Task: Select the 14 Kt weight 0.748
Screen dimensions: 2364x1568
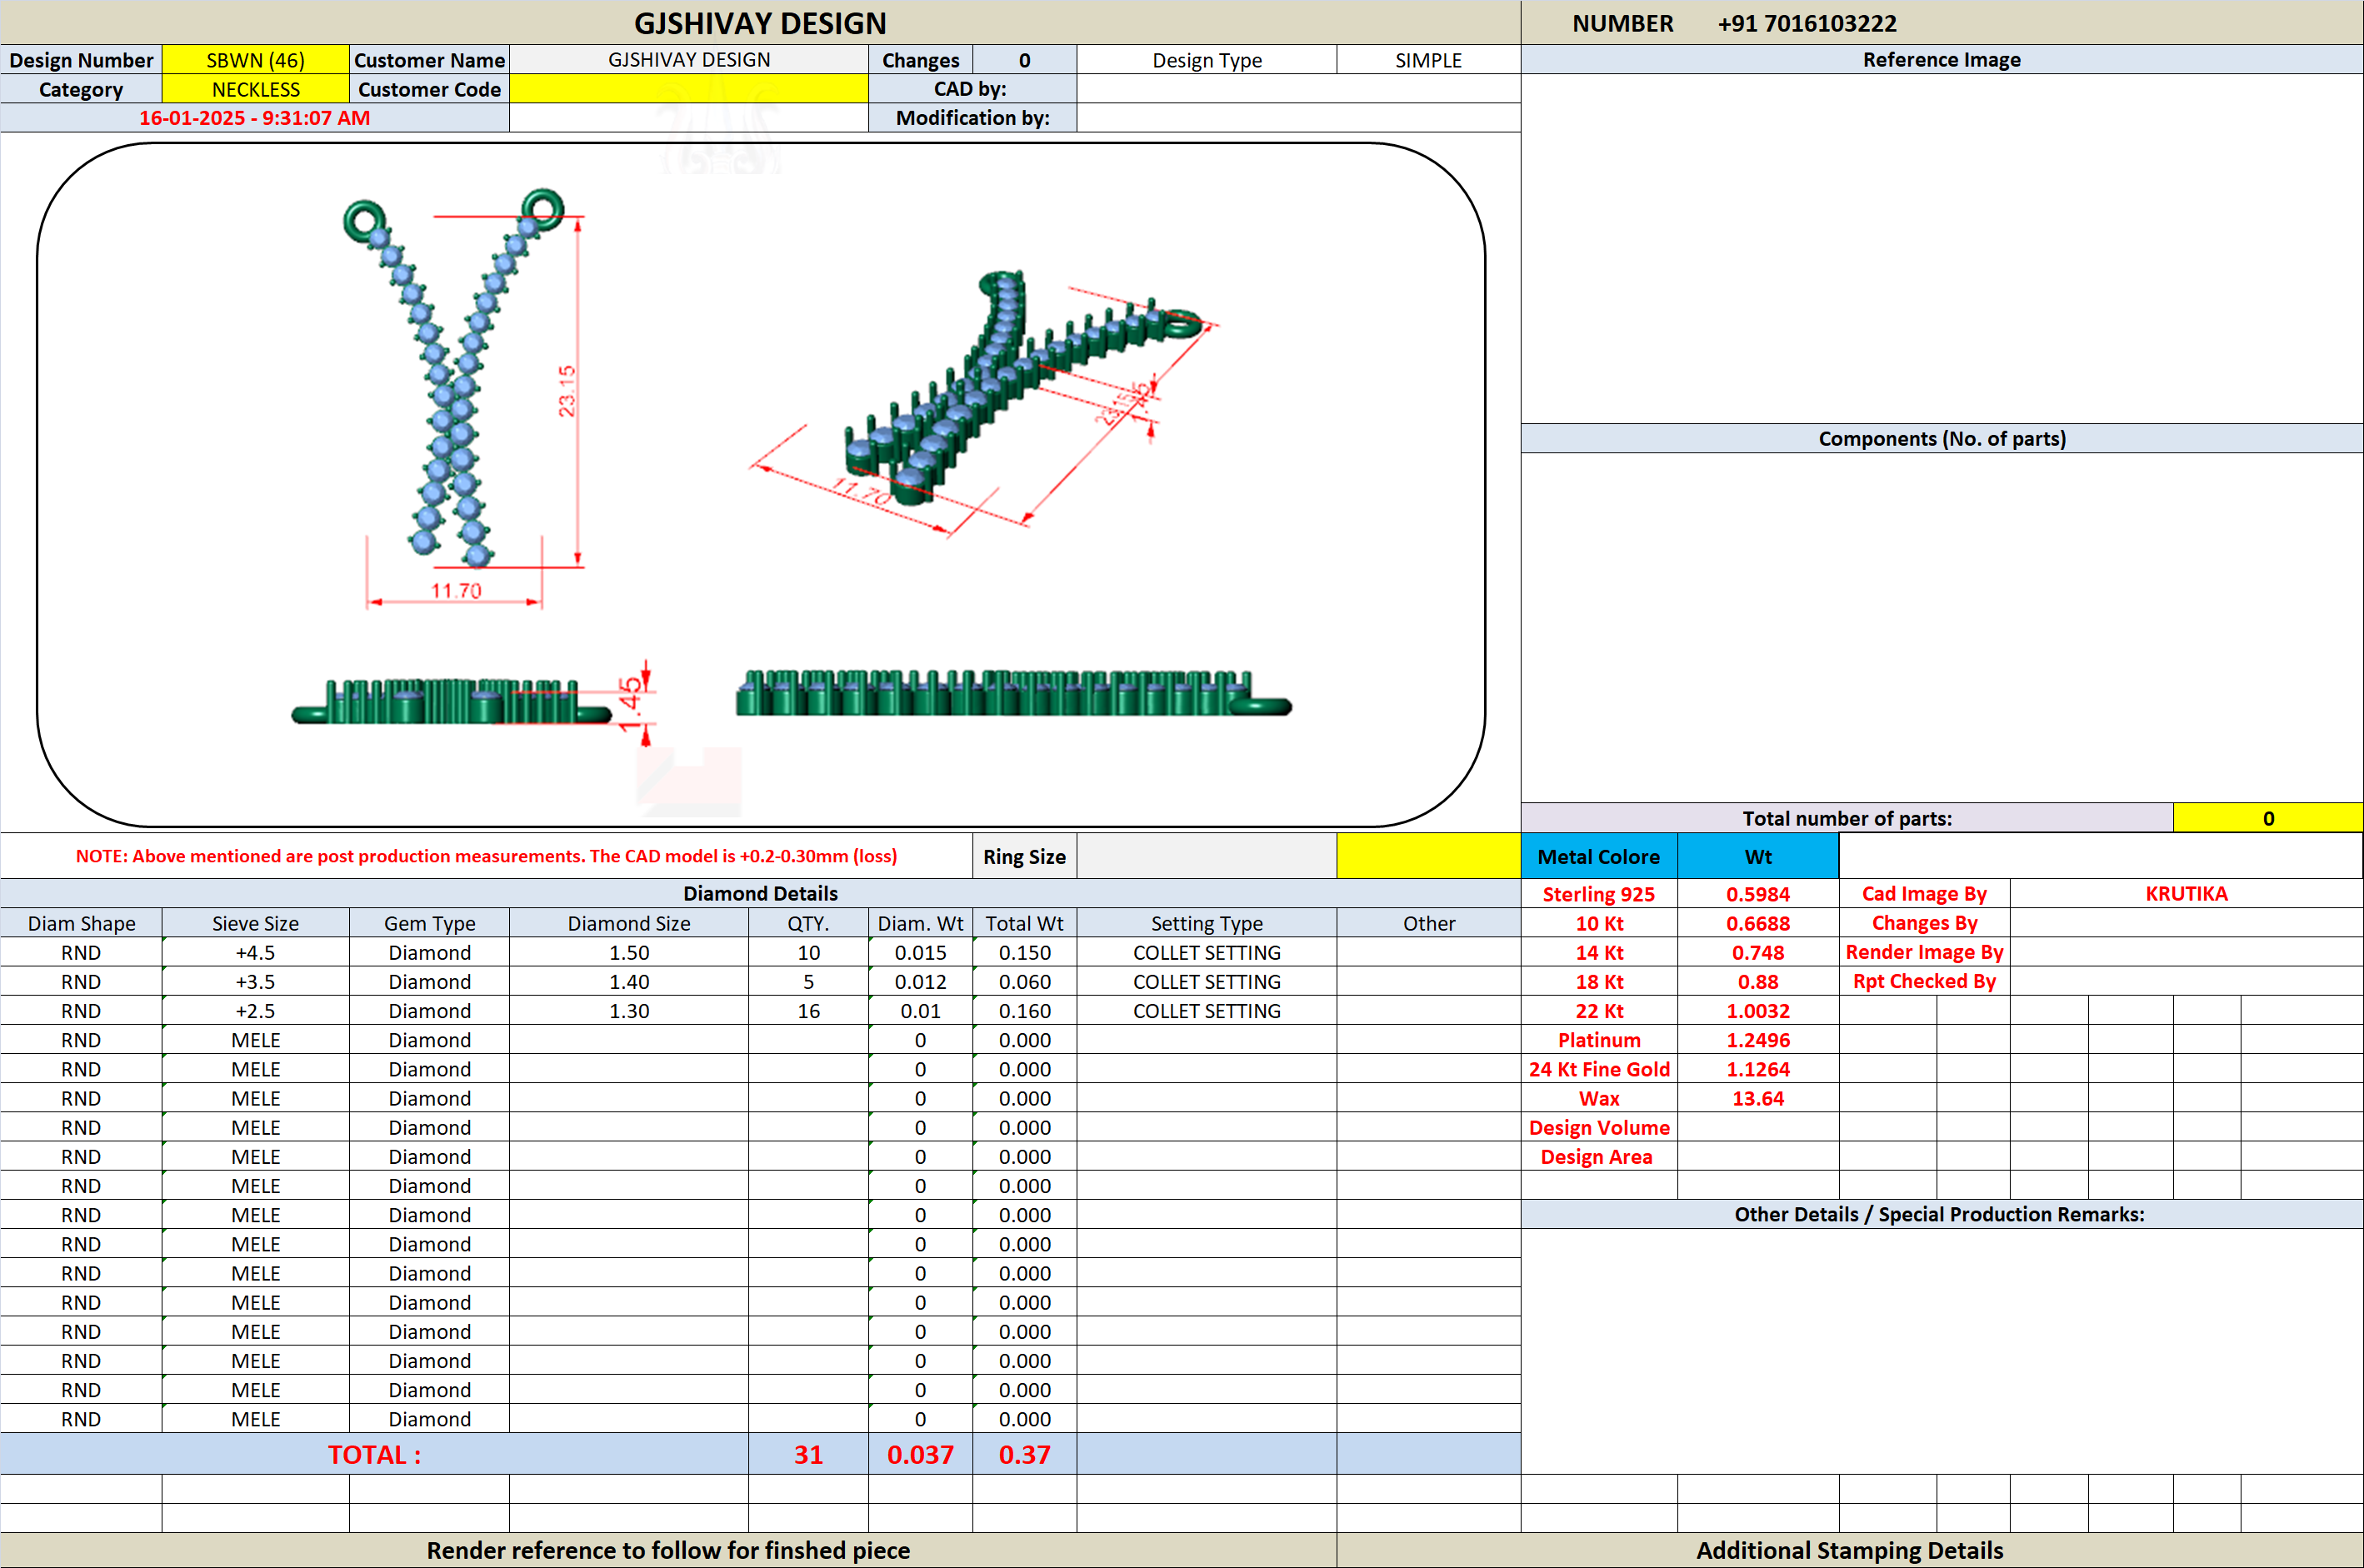Action: (1758, 952)
